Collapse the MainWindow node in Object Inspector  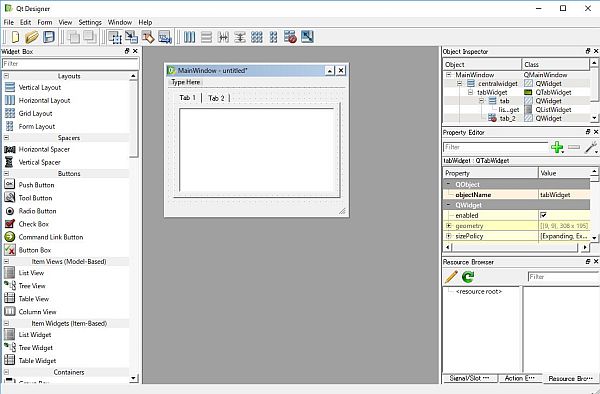pyautogui.click(x=449, y=75)
